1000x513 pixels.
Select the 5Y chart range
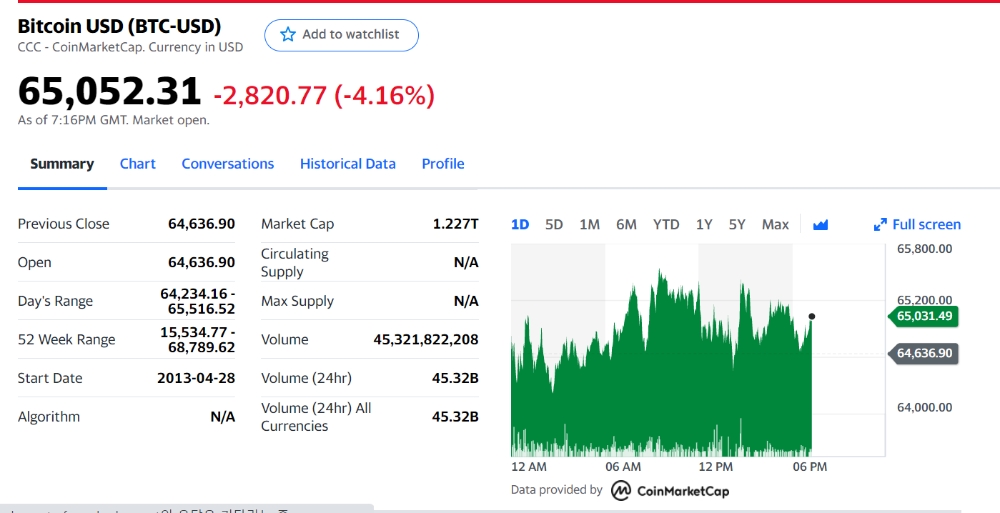[x=737, y=225]
